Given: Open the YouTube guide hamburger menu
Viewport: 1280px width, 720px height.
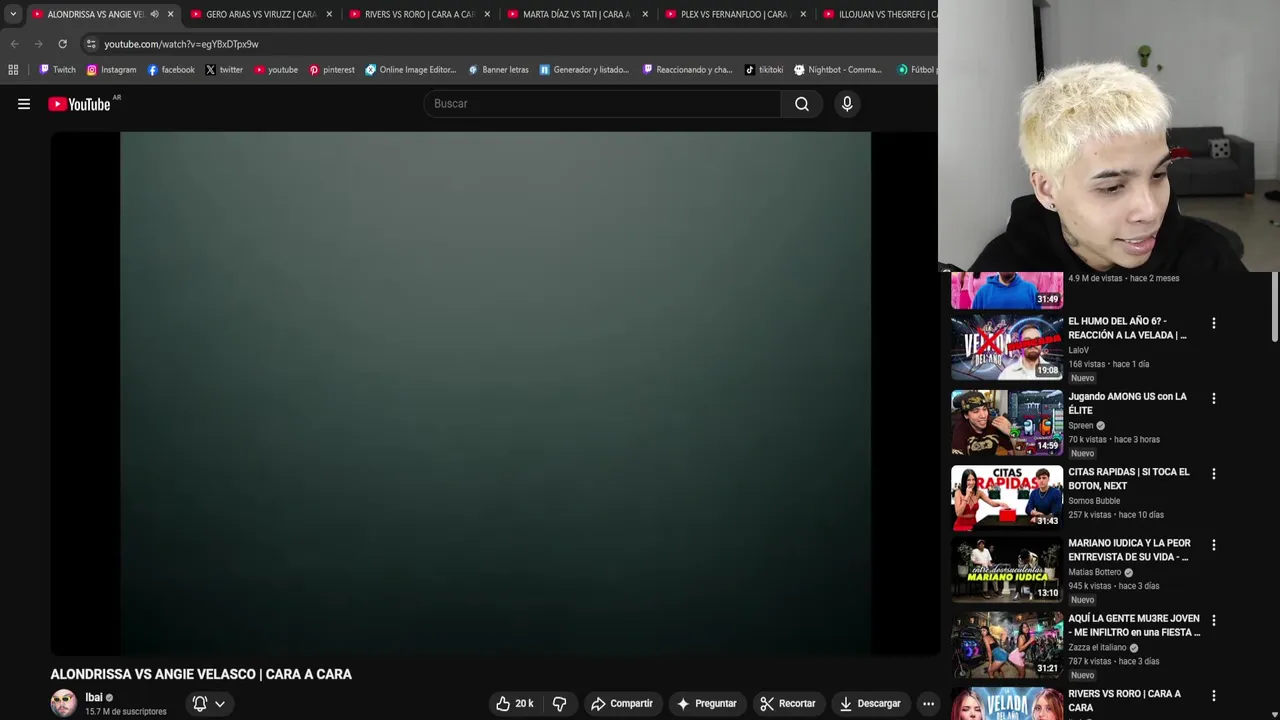Looking at the screenshot, I should [x=24, y=104].
